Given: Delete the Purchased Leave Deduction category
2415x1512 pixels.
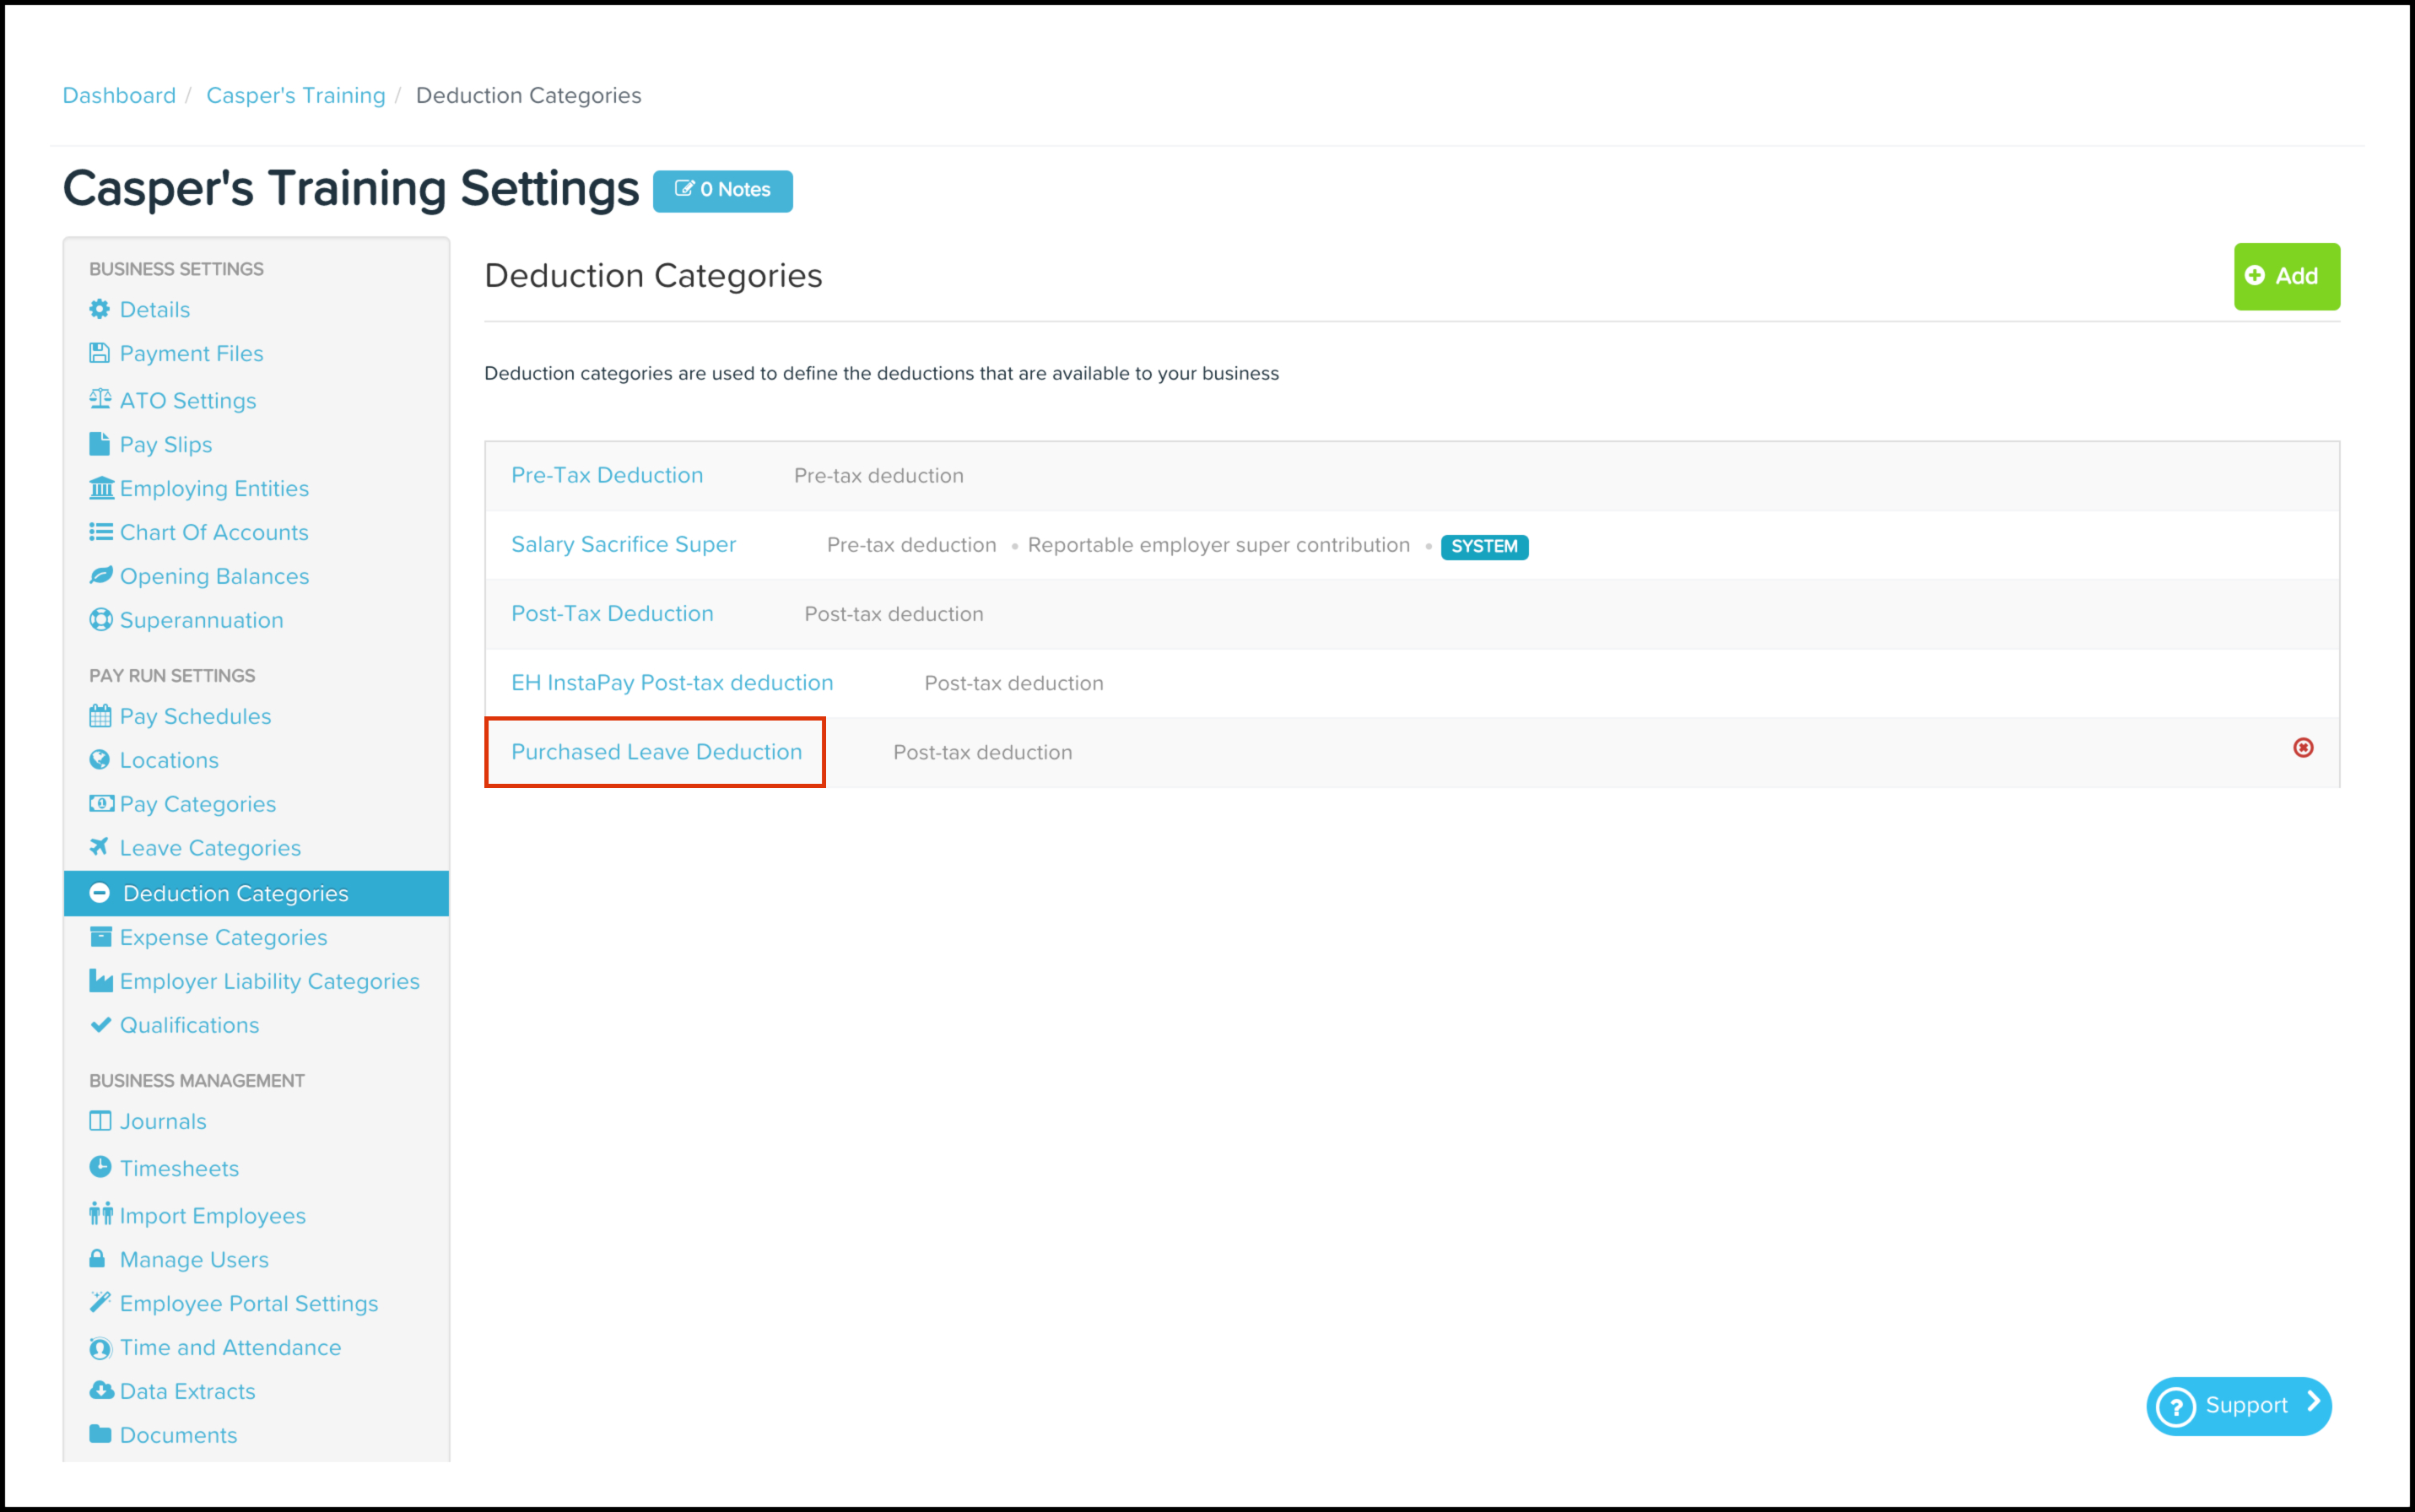Looking at the screenshot, I should 2303,748.
